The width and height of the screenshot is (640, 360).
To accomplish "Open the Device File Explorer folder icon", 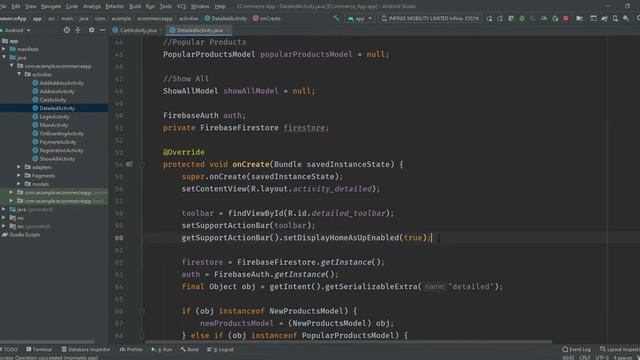I will (x=579, y=18).
